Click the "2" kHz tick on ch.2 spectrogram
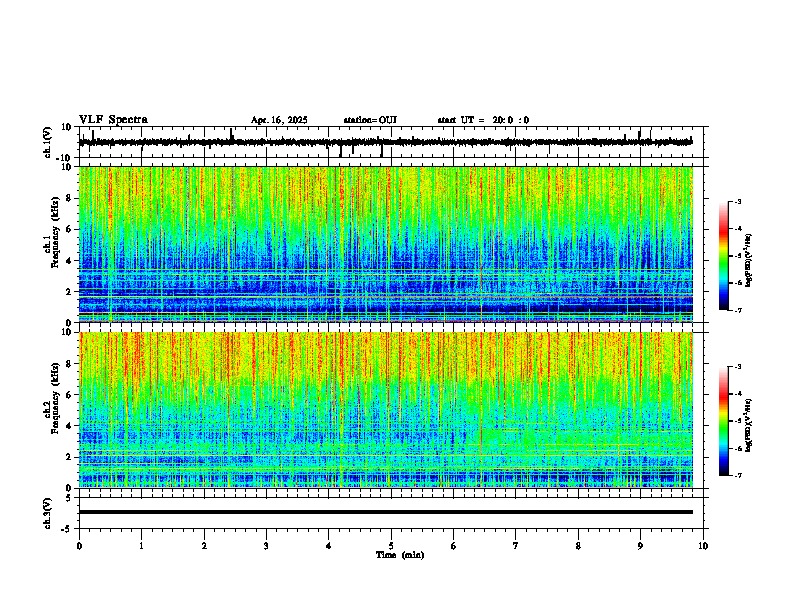 click(70, 457)
